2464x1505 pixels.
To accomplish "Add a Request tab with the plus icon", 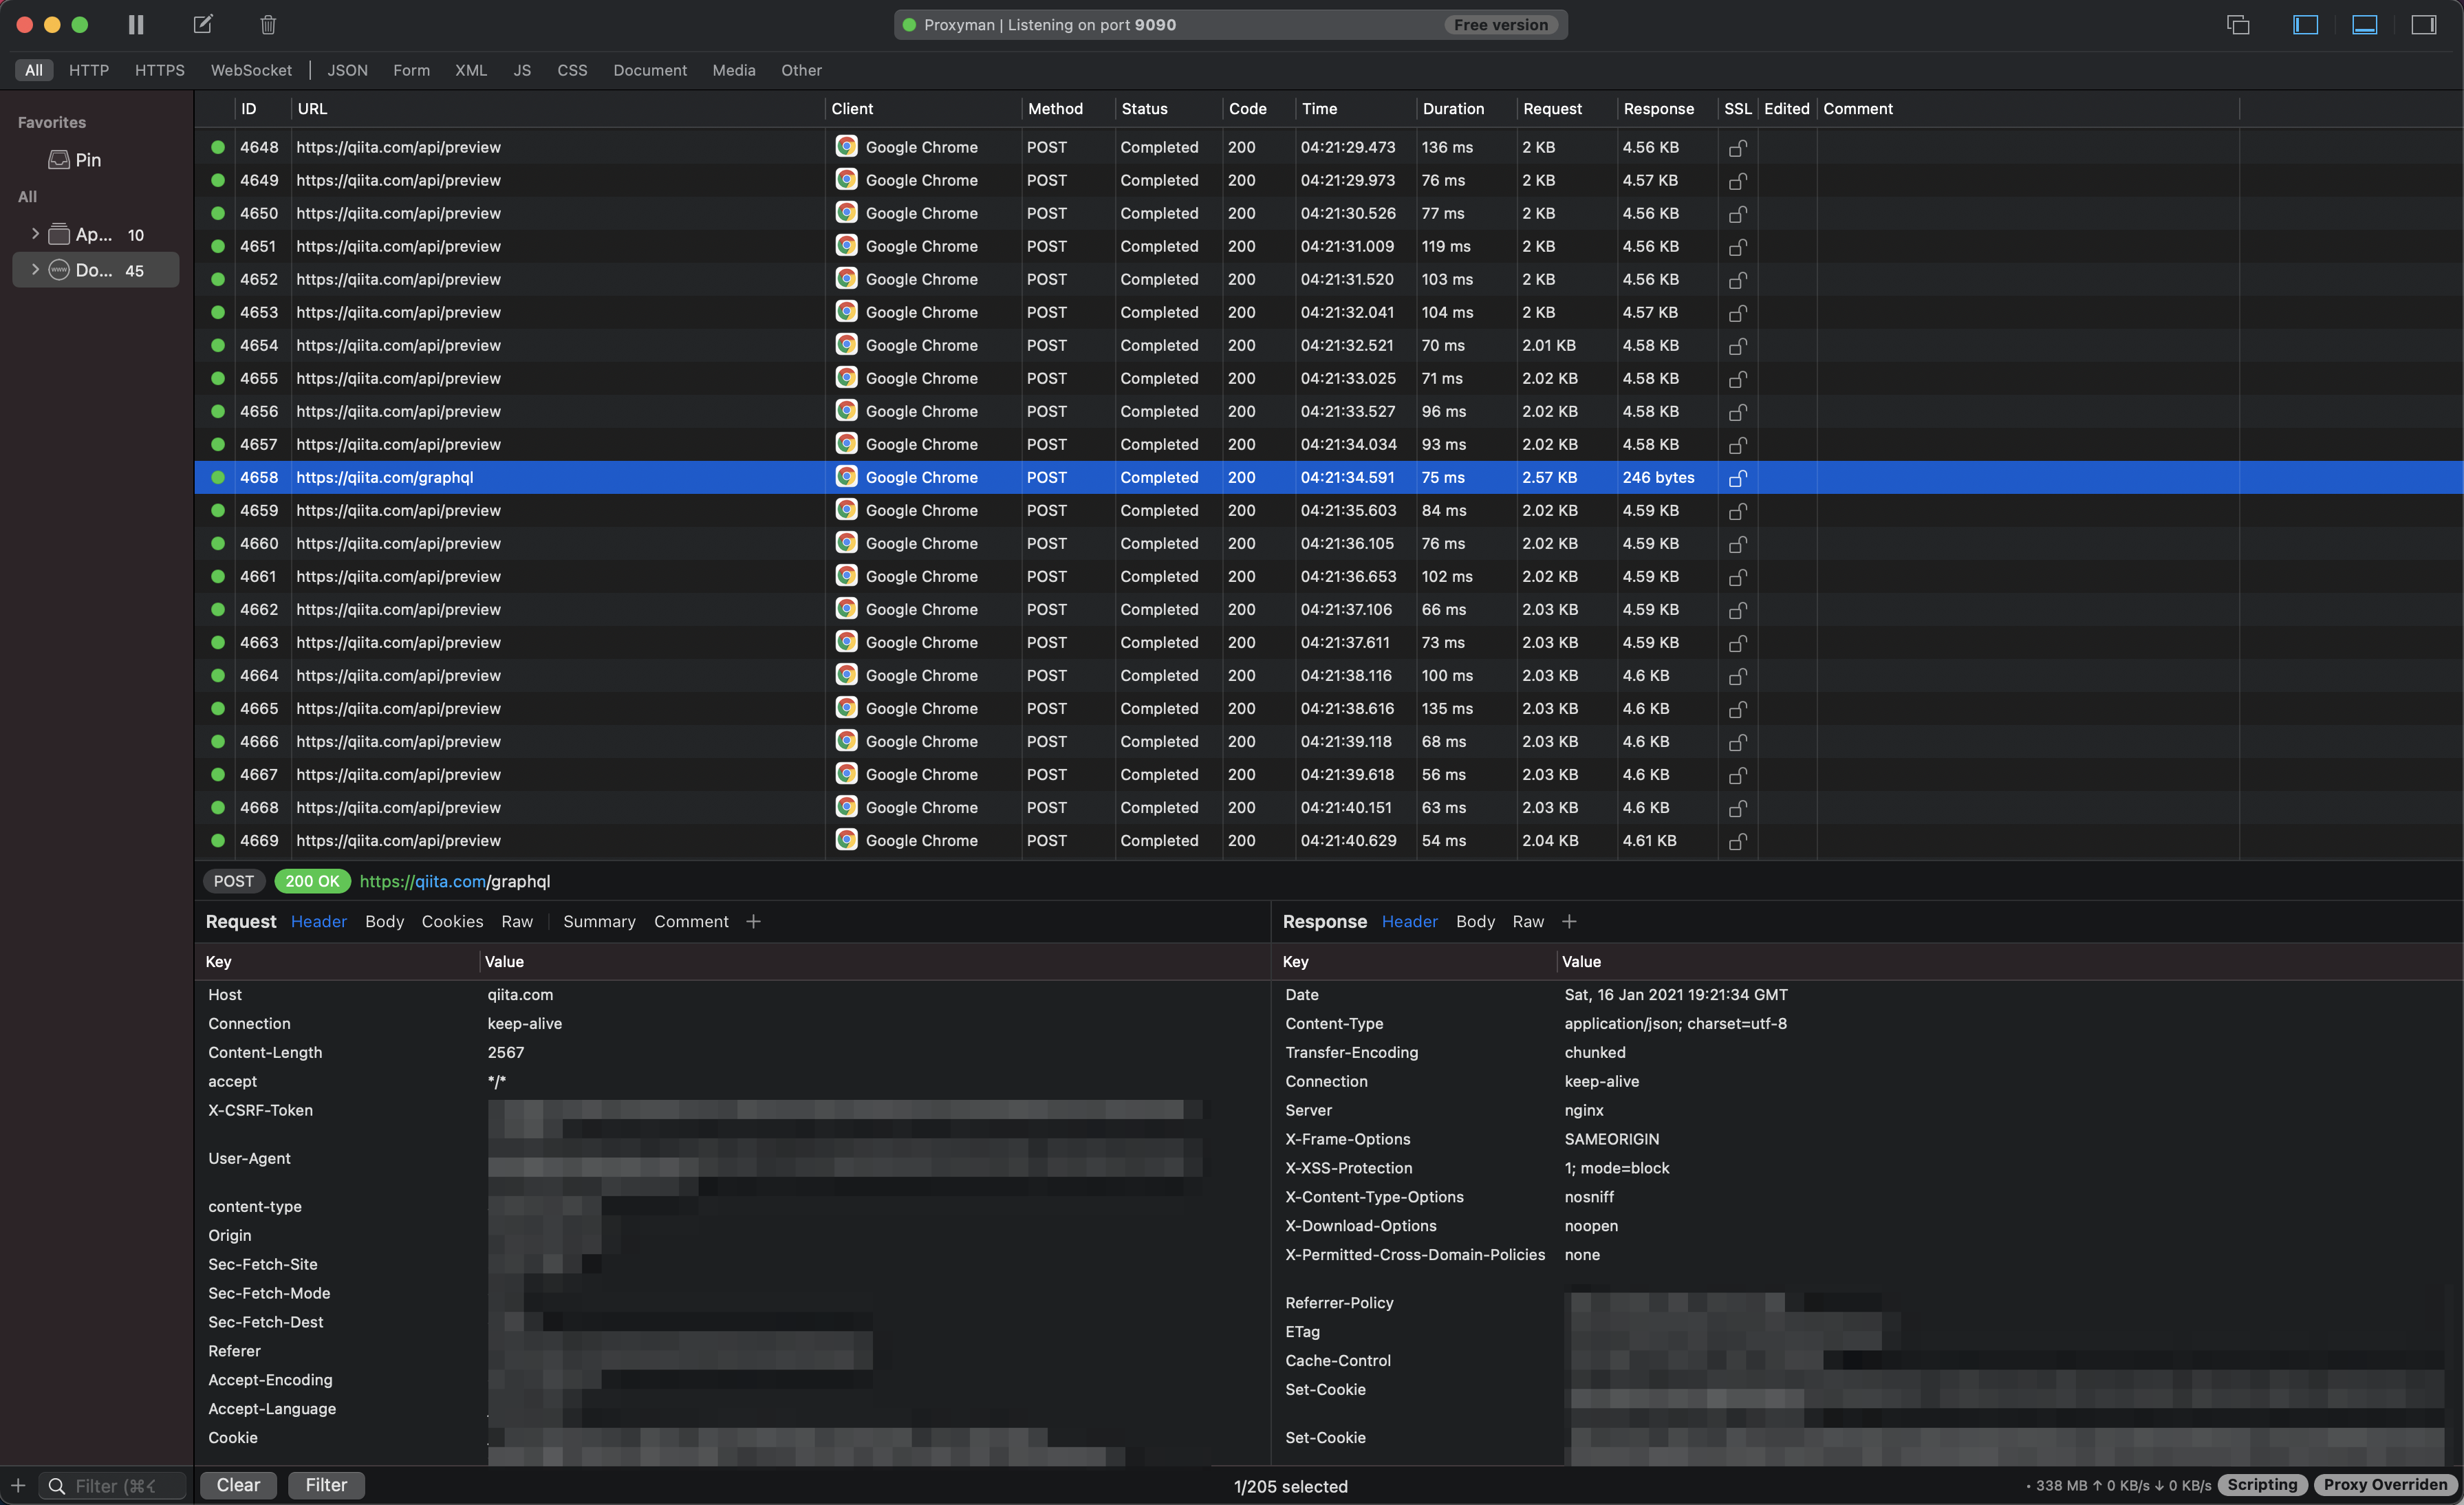I will click(x=753, y=921).
